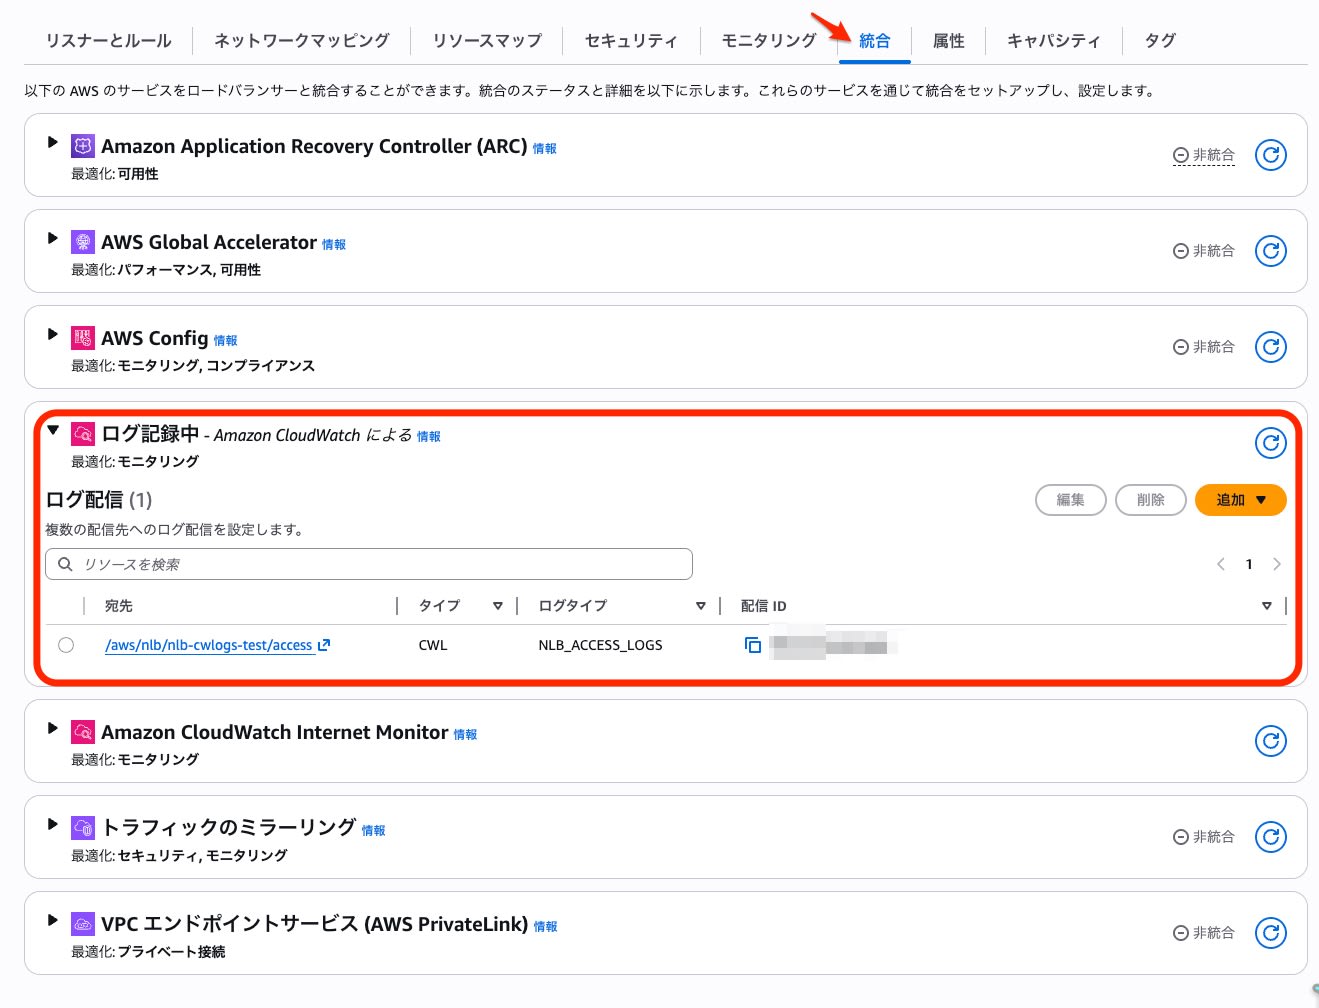
Task: Open the /aws/nlb/nlb-cwlogs-test/access log group link
Action: 208,645
